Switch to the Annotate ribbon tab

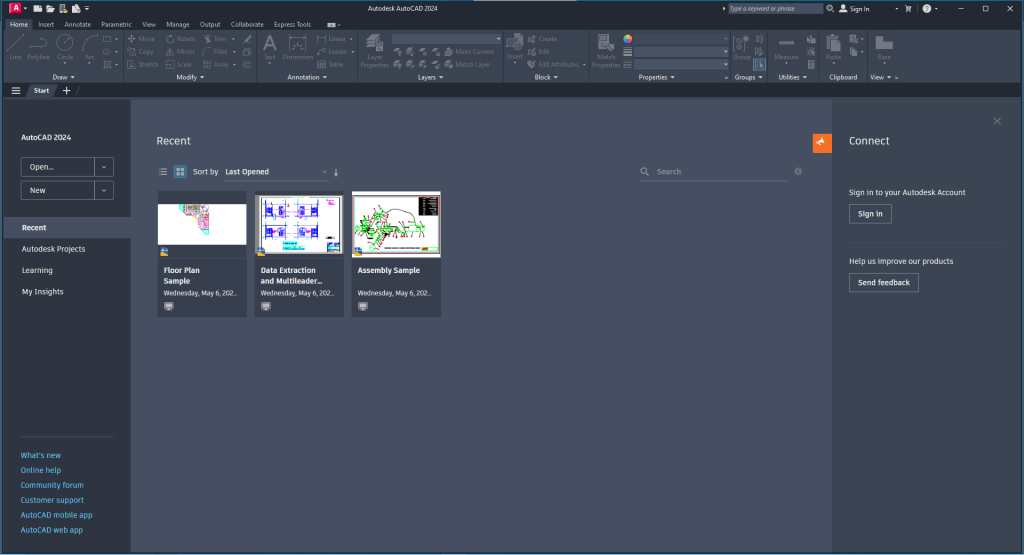click(x=77, y=24)
